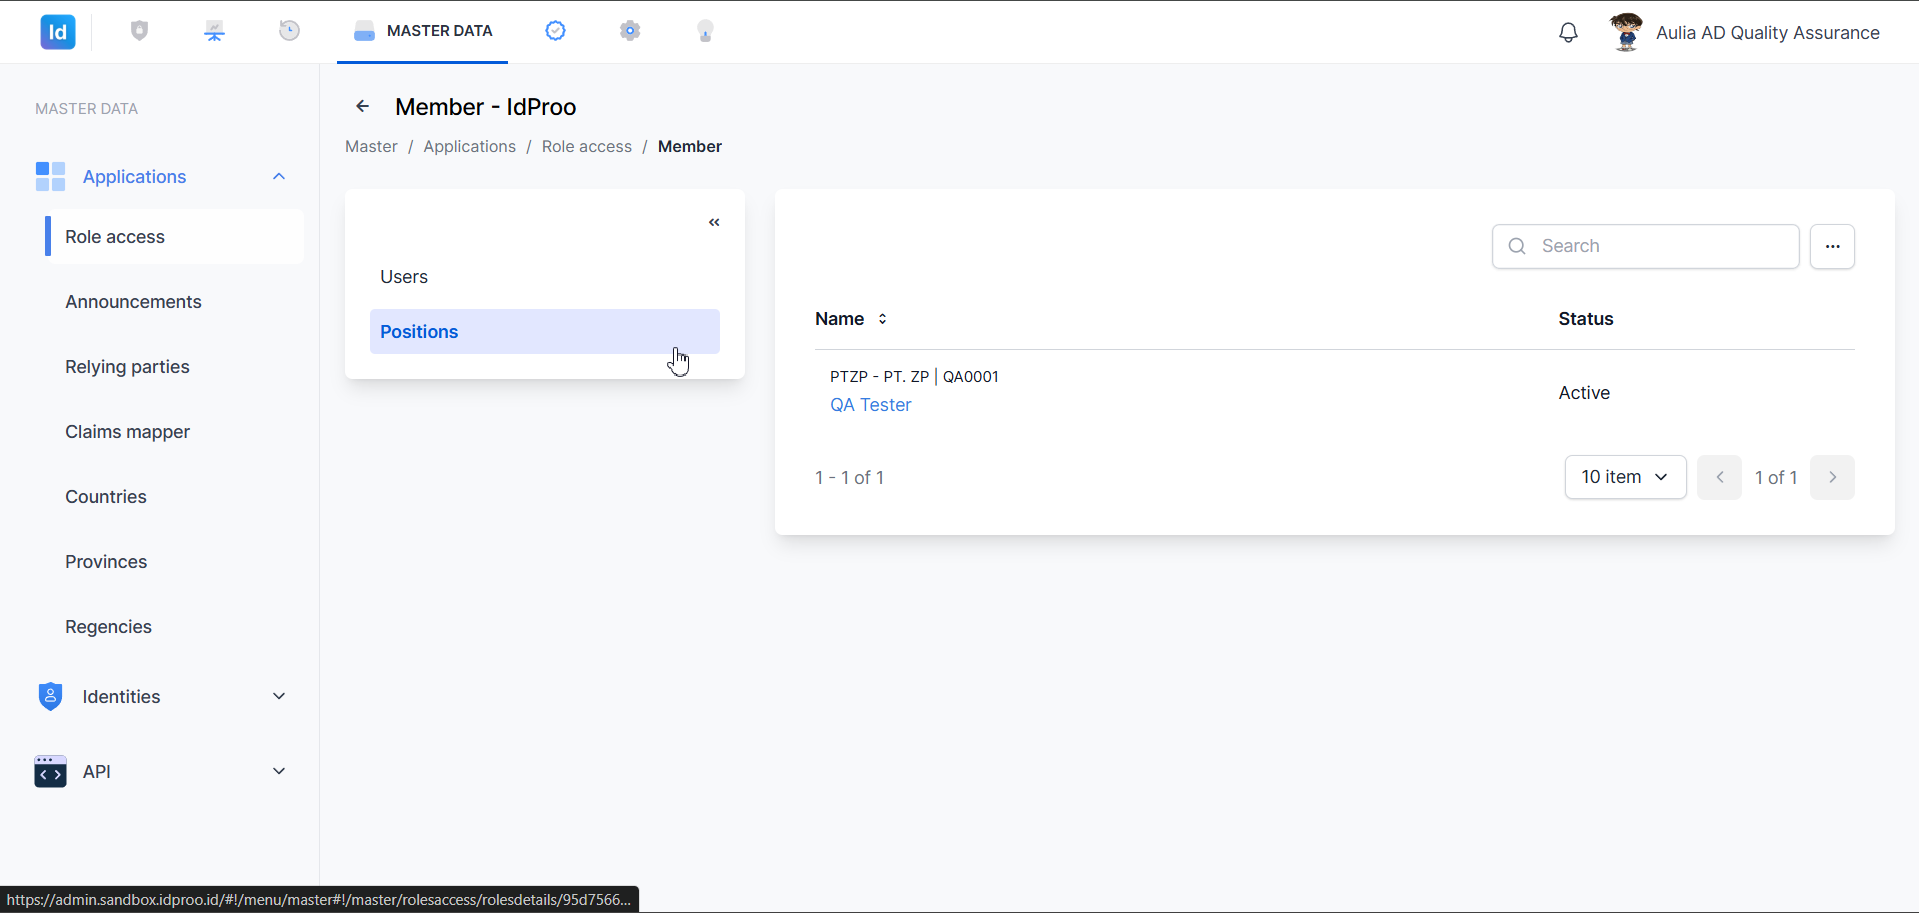This screenshot has width=1919, height=913.
Task: Click the search magnifier icon
Action: click(1517, 246)
